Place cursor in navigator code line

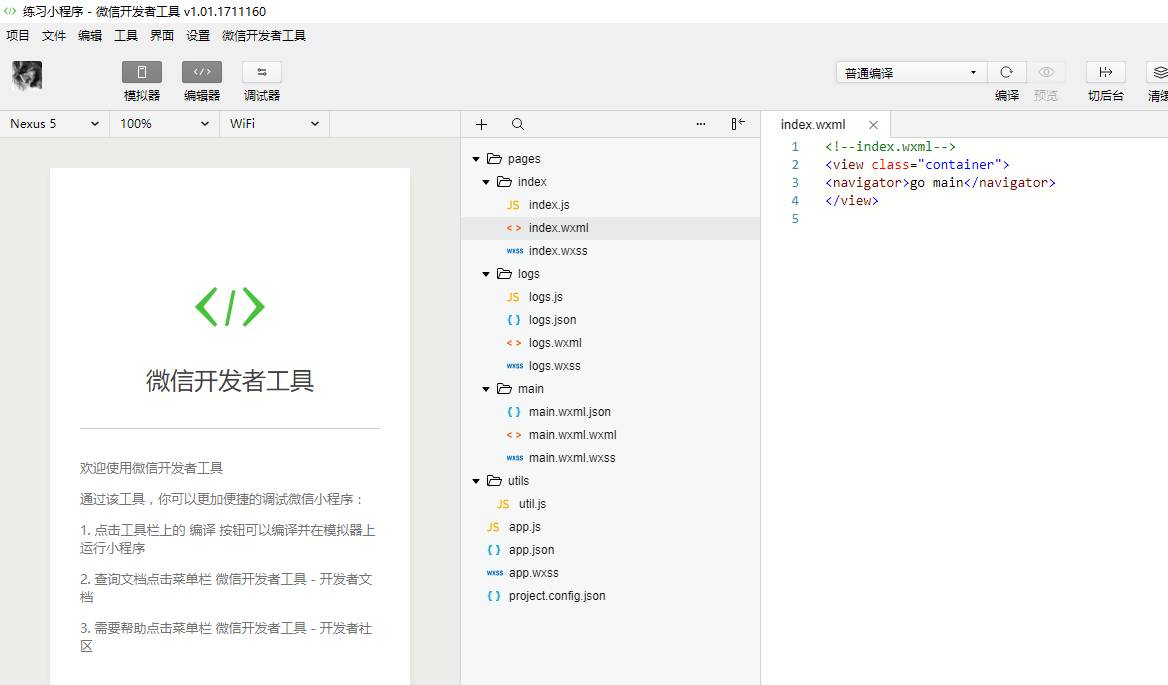click(940, 182)
